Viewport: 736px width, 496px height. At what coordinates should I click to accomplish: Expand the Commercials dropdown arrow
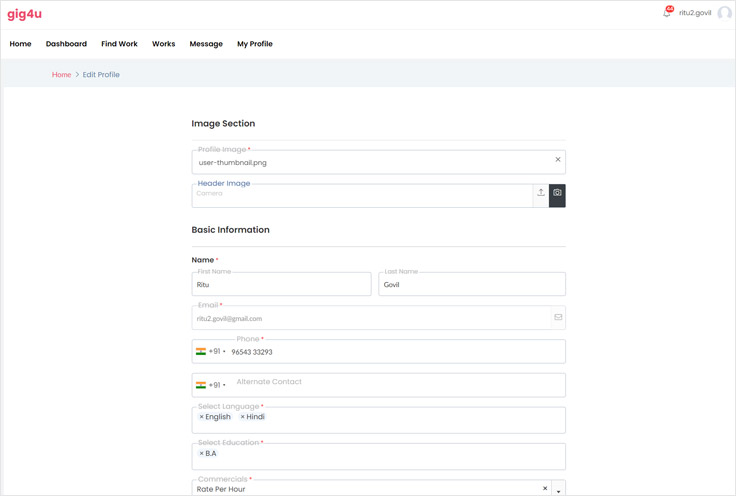click(x=558, y=490)
